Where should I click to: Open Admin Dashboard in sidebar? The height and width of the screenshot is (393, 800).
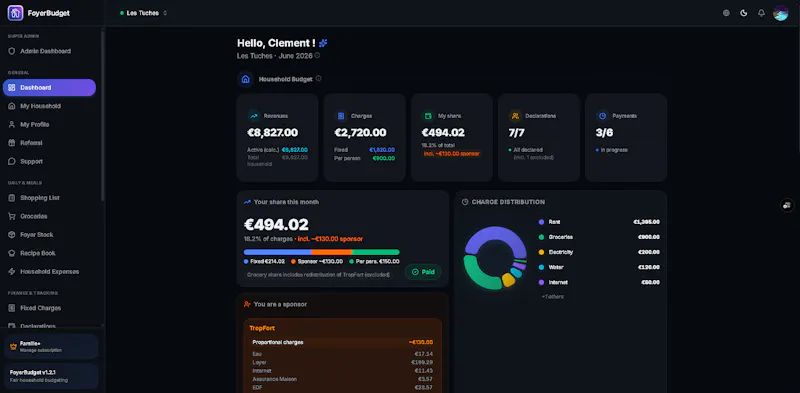click(x=49, y=51)
